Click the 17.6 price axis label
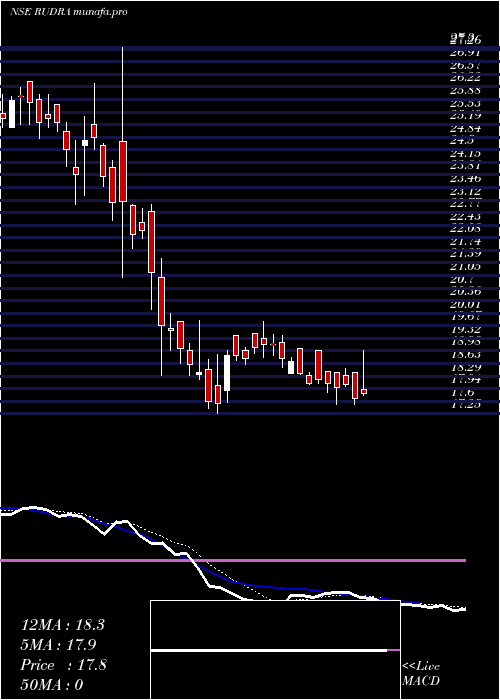The image size is (500, 700). (462, 393)
